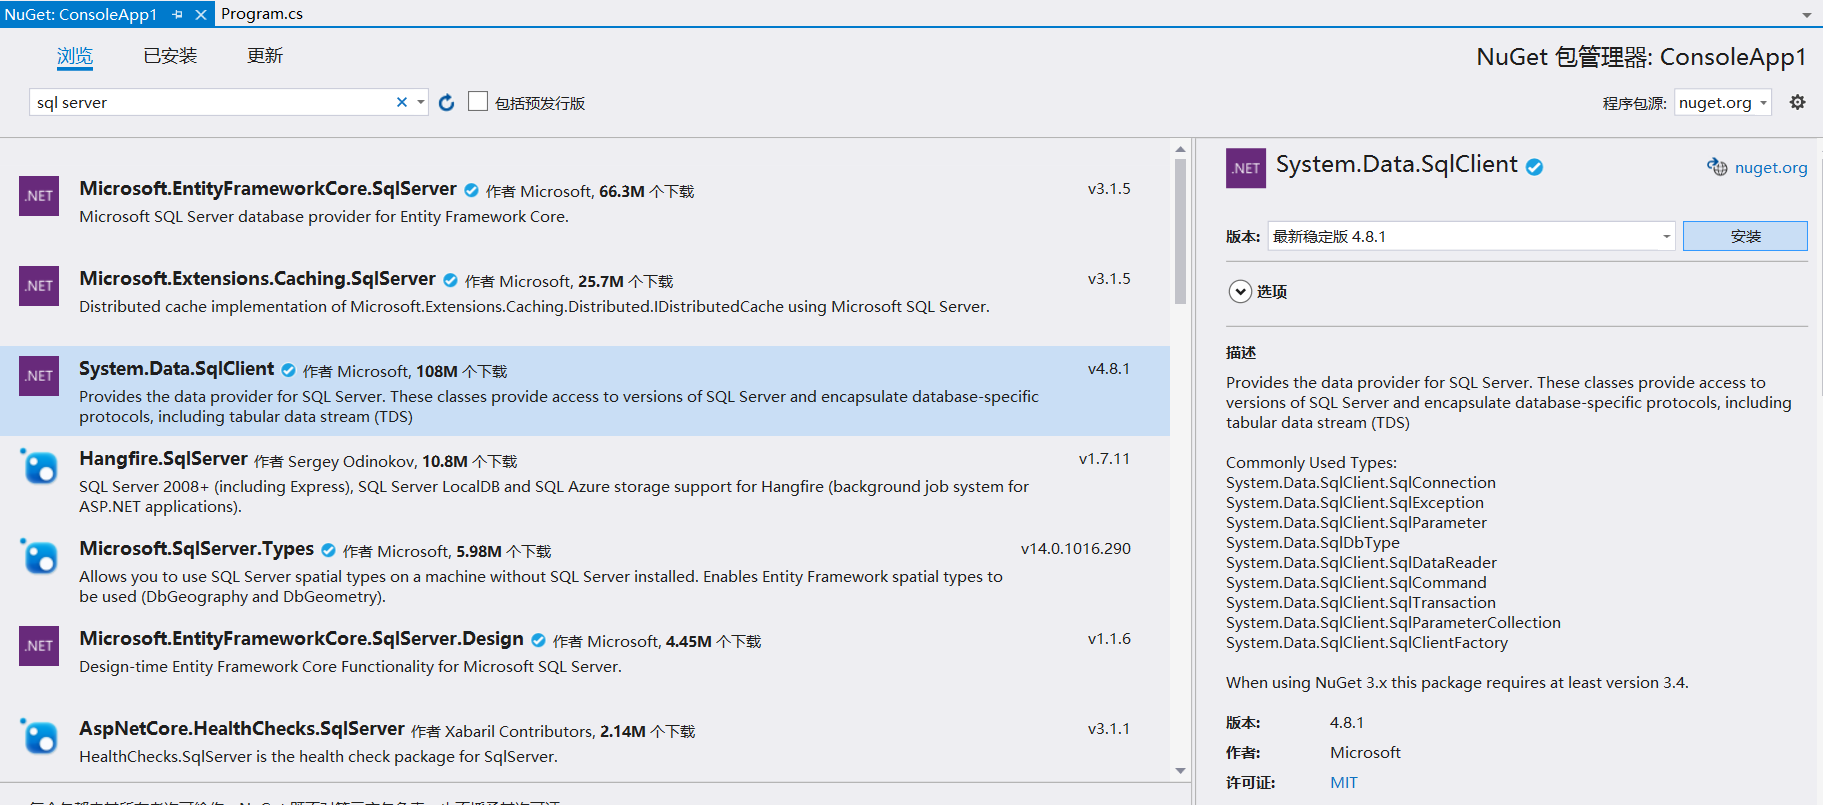Click System.Data.SqlDbType in the description
1823x805 pixels.
click(x=1313, y=543)
